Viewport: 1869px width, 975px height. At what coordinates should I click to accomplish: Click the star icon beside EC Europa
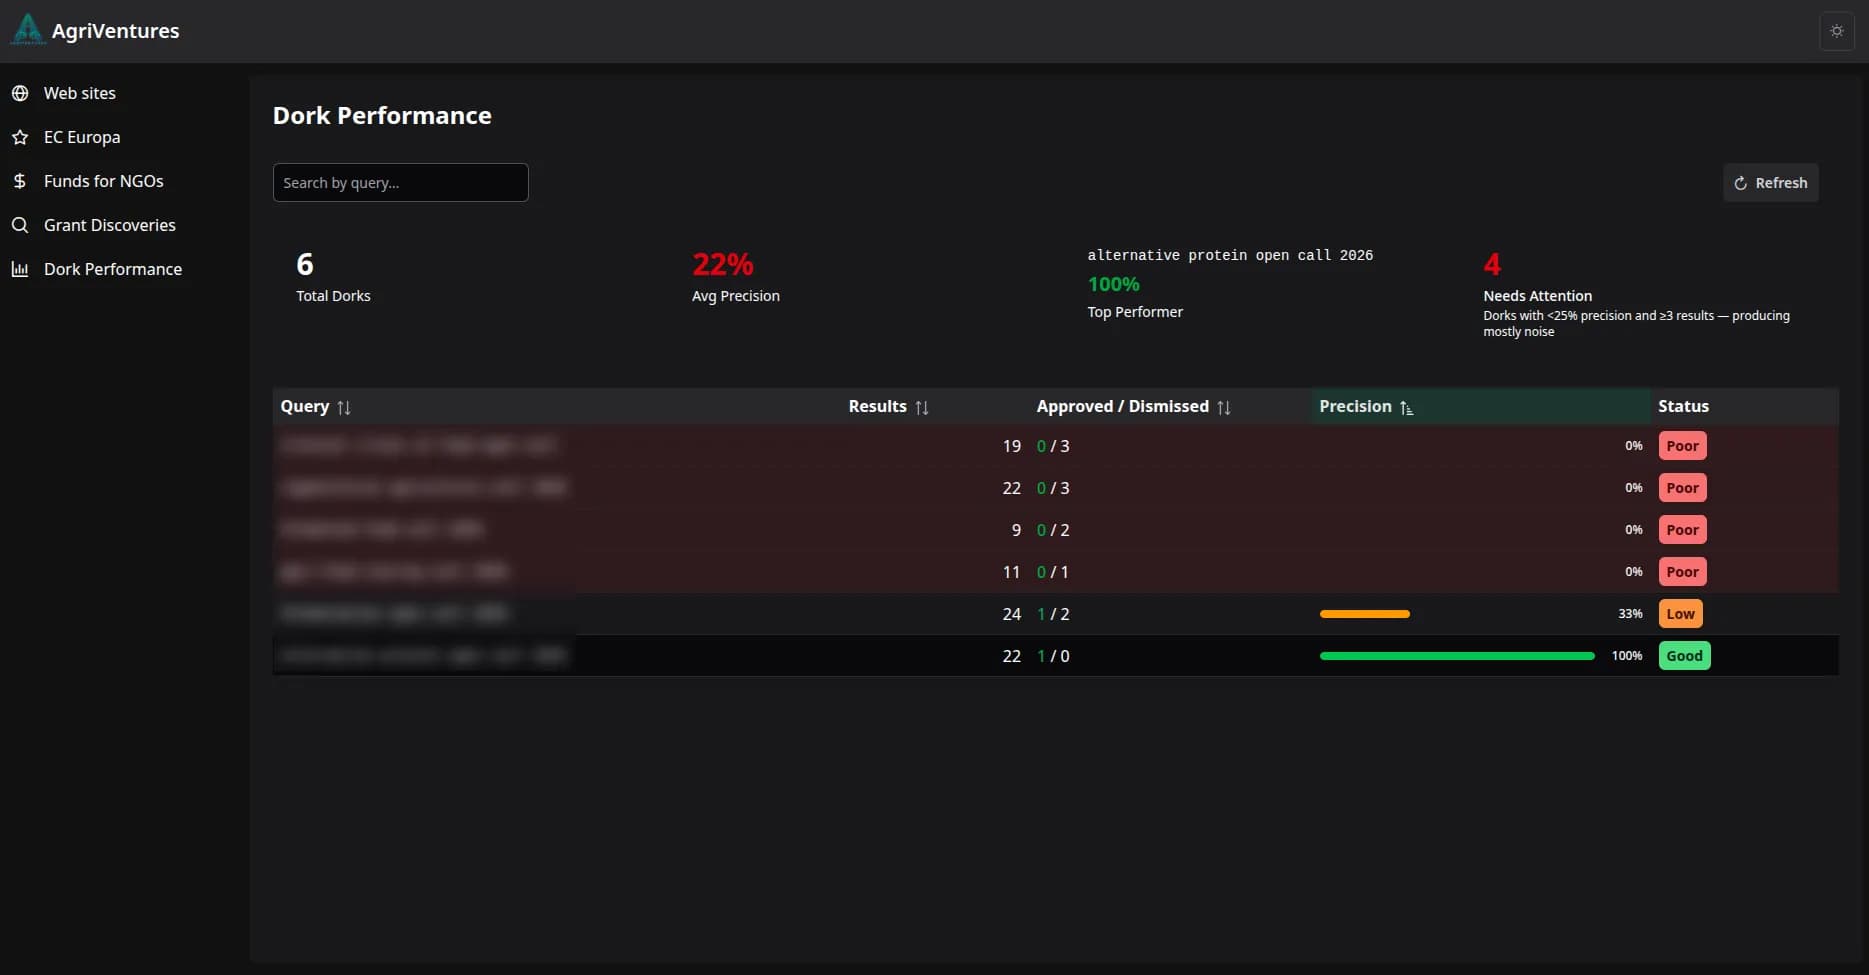pos(20,137)
